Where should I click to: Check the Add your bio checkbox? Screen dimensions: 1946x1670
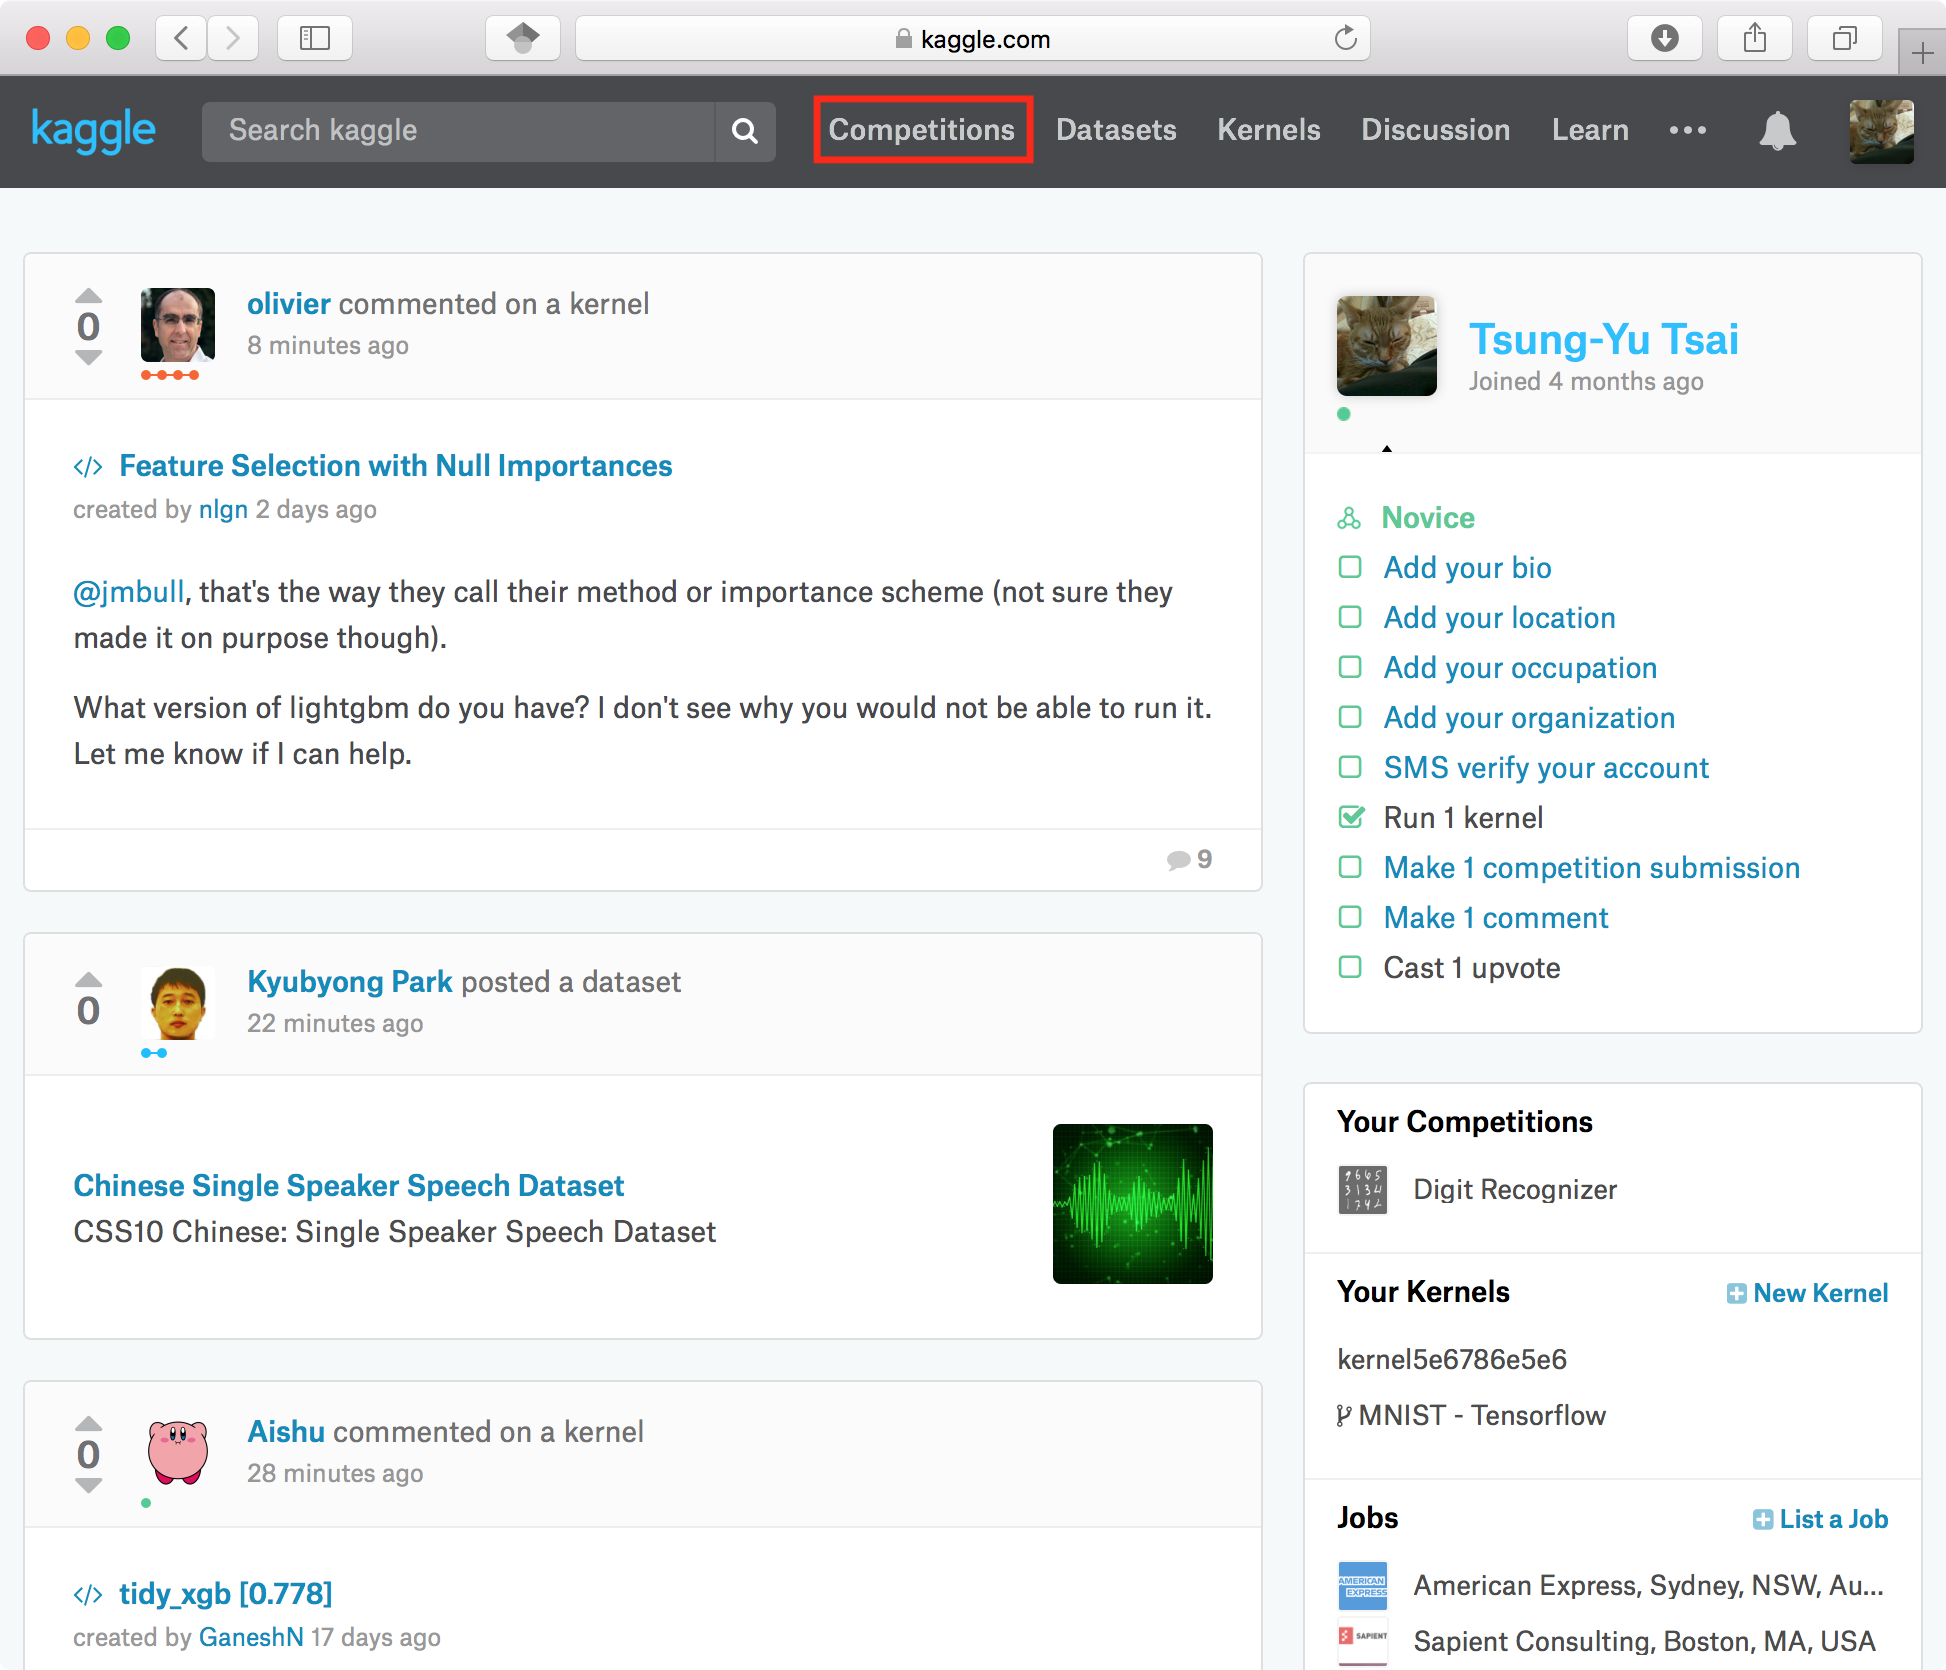(x=1350, y=567)
